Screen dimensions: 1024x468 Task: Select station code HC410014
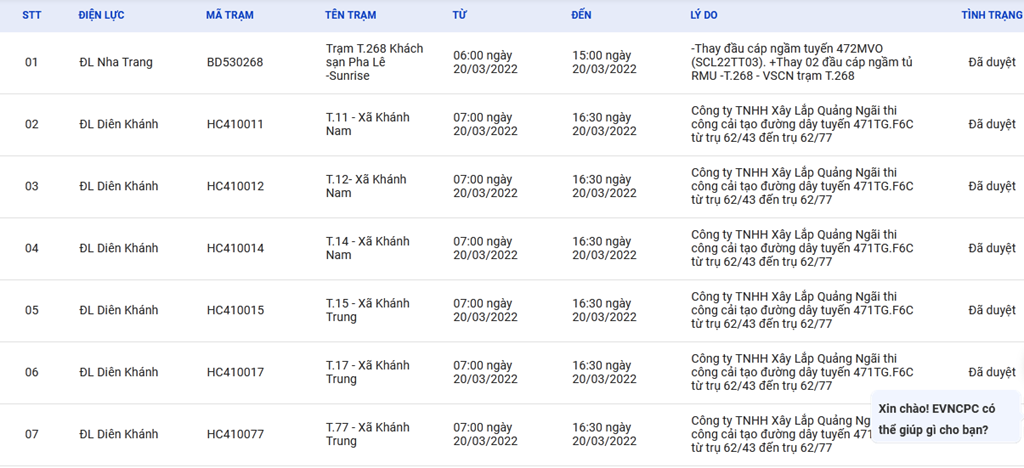[235, 248]
